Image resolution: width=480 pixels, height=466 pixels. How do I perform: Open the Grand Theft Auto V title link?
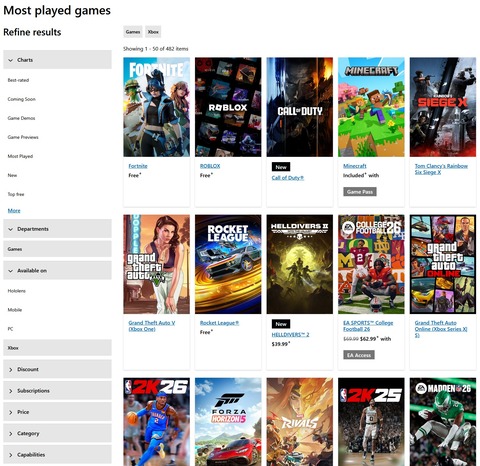pos(152,326)
